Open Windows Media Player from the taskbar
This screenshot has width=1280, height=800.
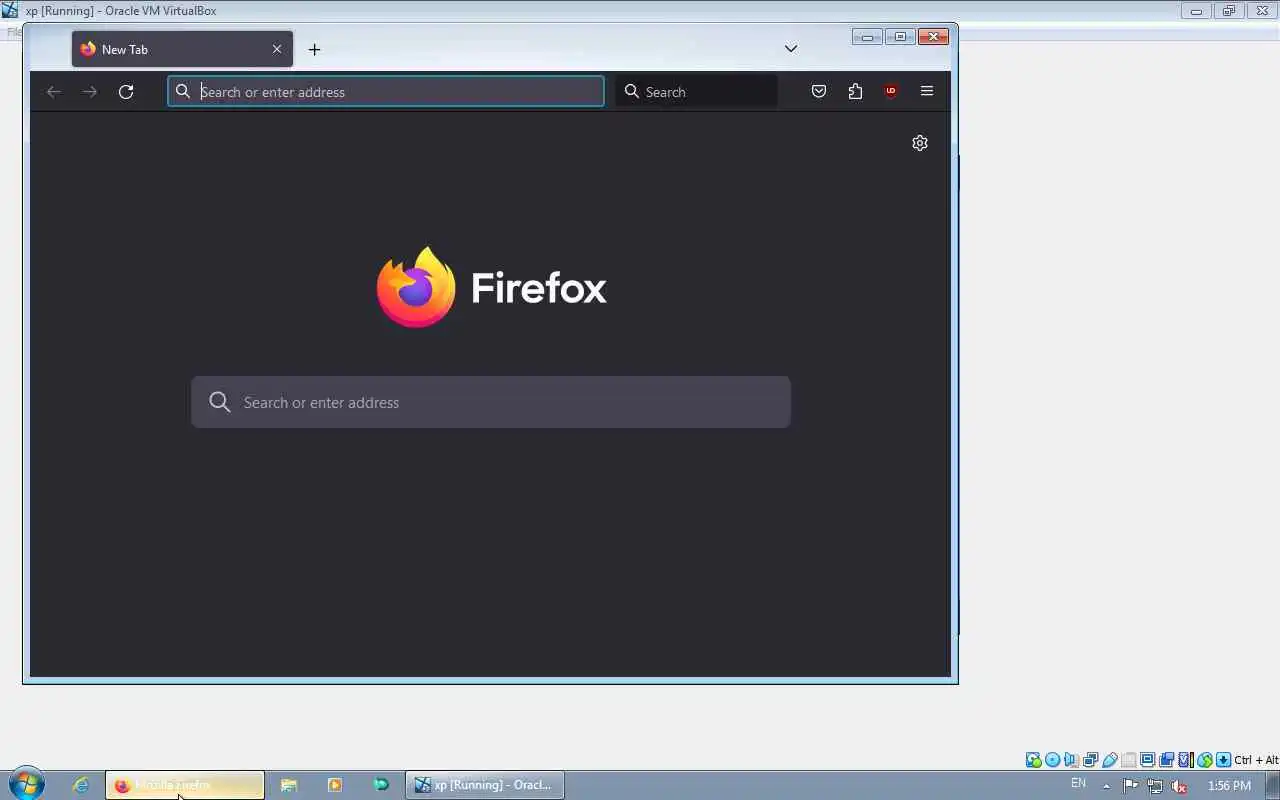tap(335, 785)
